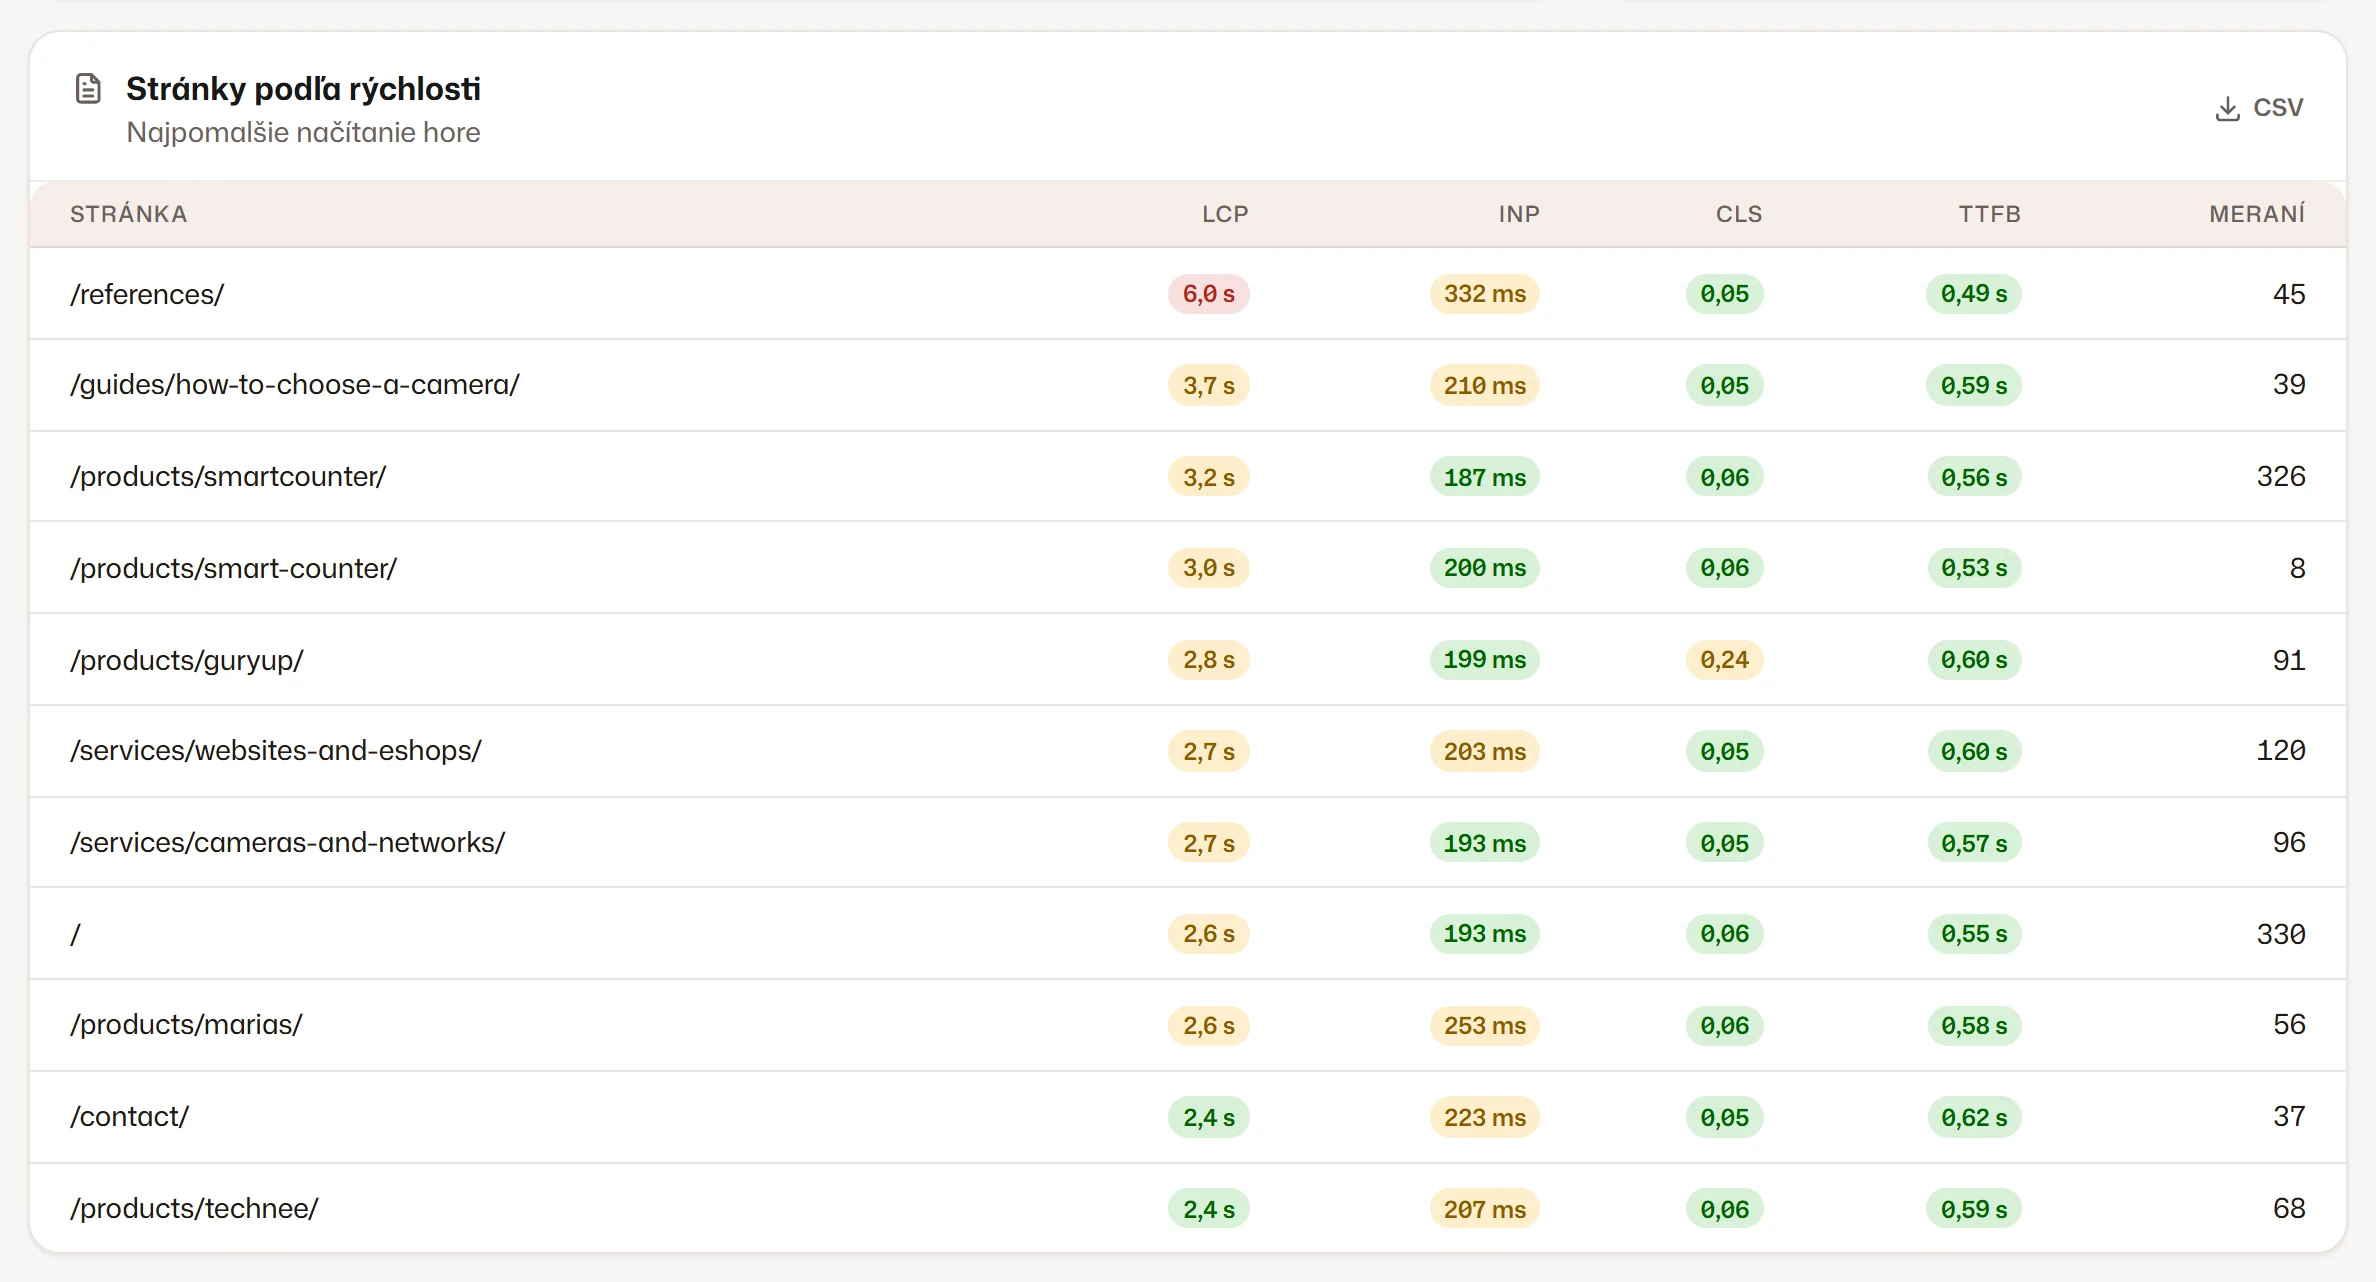Open the /products/guryup/ page row
The image size is (2376, 1282).
point(1188,660)
